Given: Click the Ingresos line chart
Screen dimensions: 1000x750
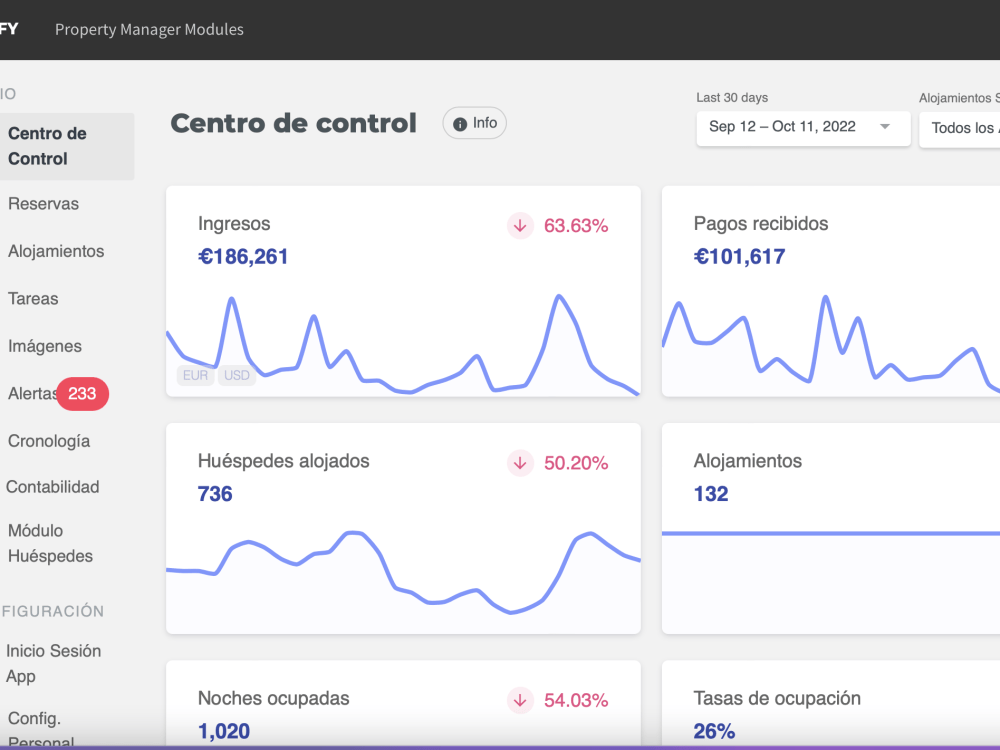Looking at the screenshot, I should point(403,344).
